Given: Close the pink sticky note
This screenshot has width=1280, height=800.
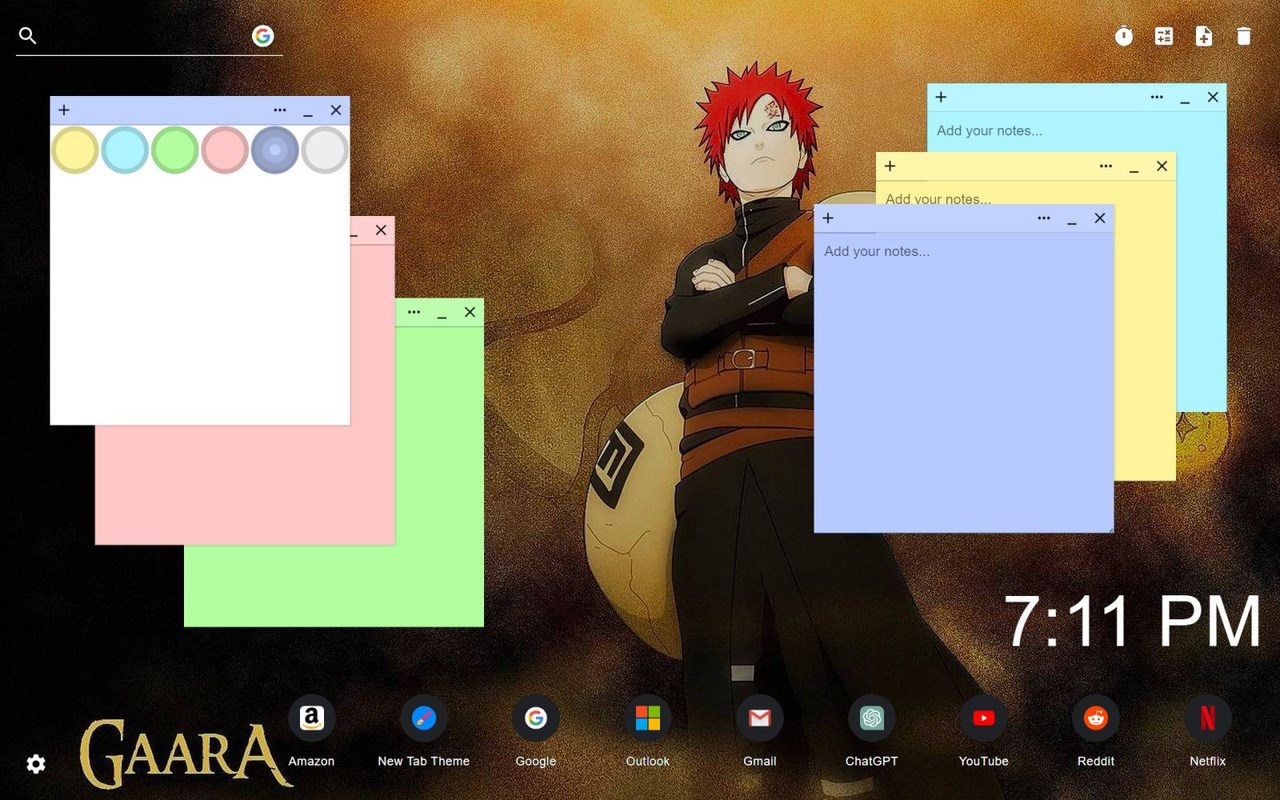Looking at the screenshot, I should pos(381,230).
